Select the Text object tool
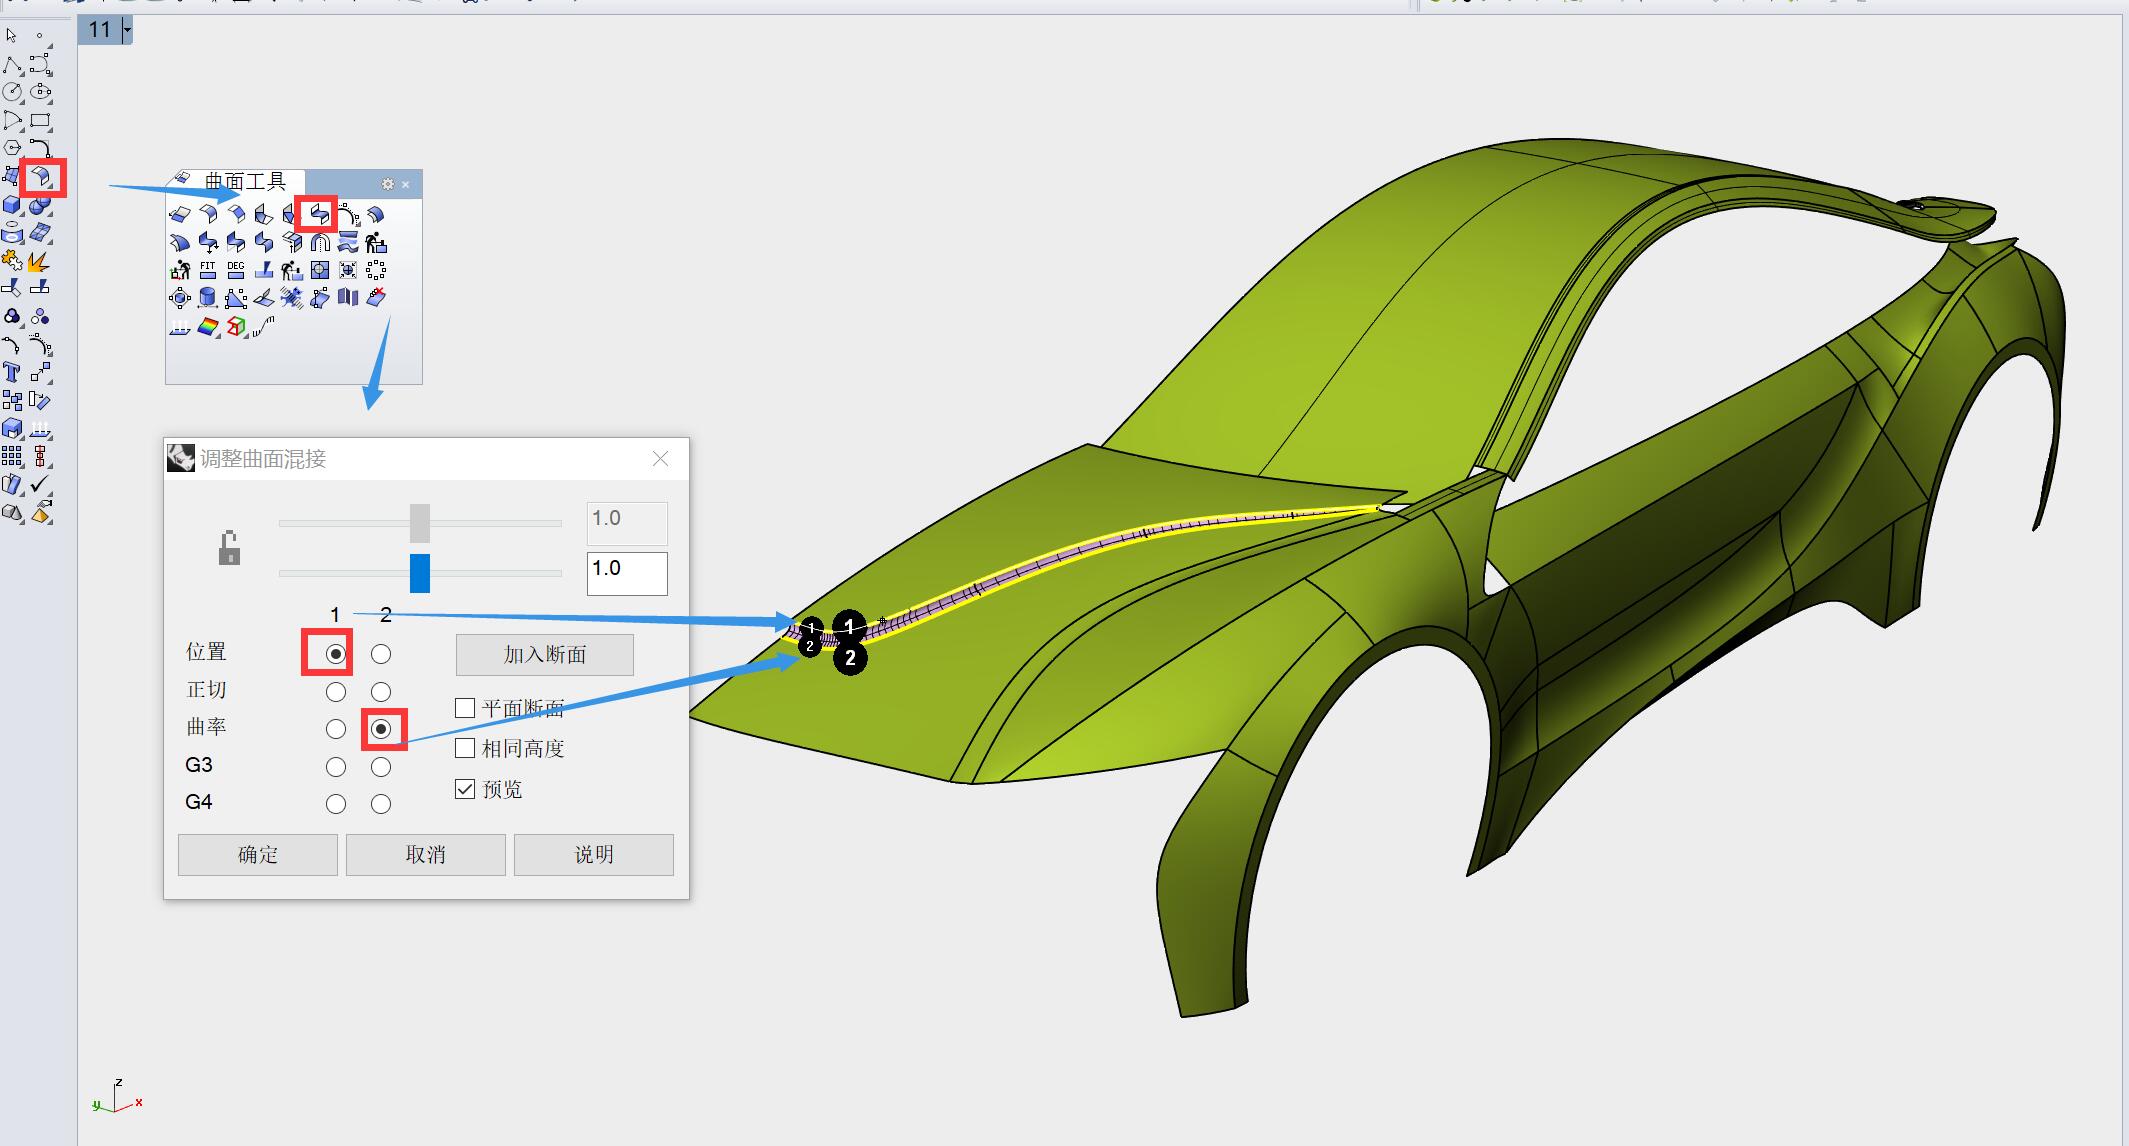This screenshot has height=1146, width=2129. click(x=12, y=373)
